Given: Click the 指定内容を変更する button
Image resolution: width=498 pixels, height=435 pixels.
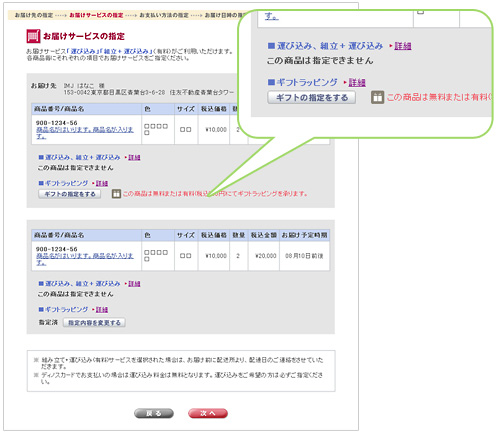Looking at the screenshot, I should [x=94, y=322].
